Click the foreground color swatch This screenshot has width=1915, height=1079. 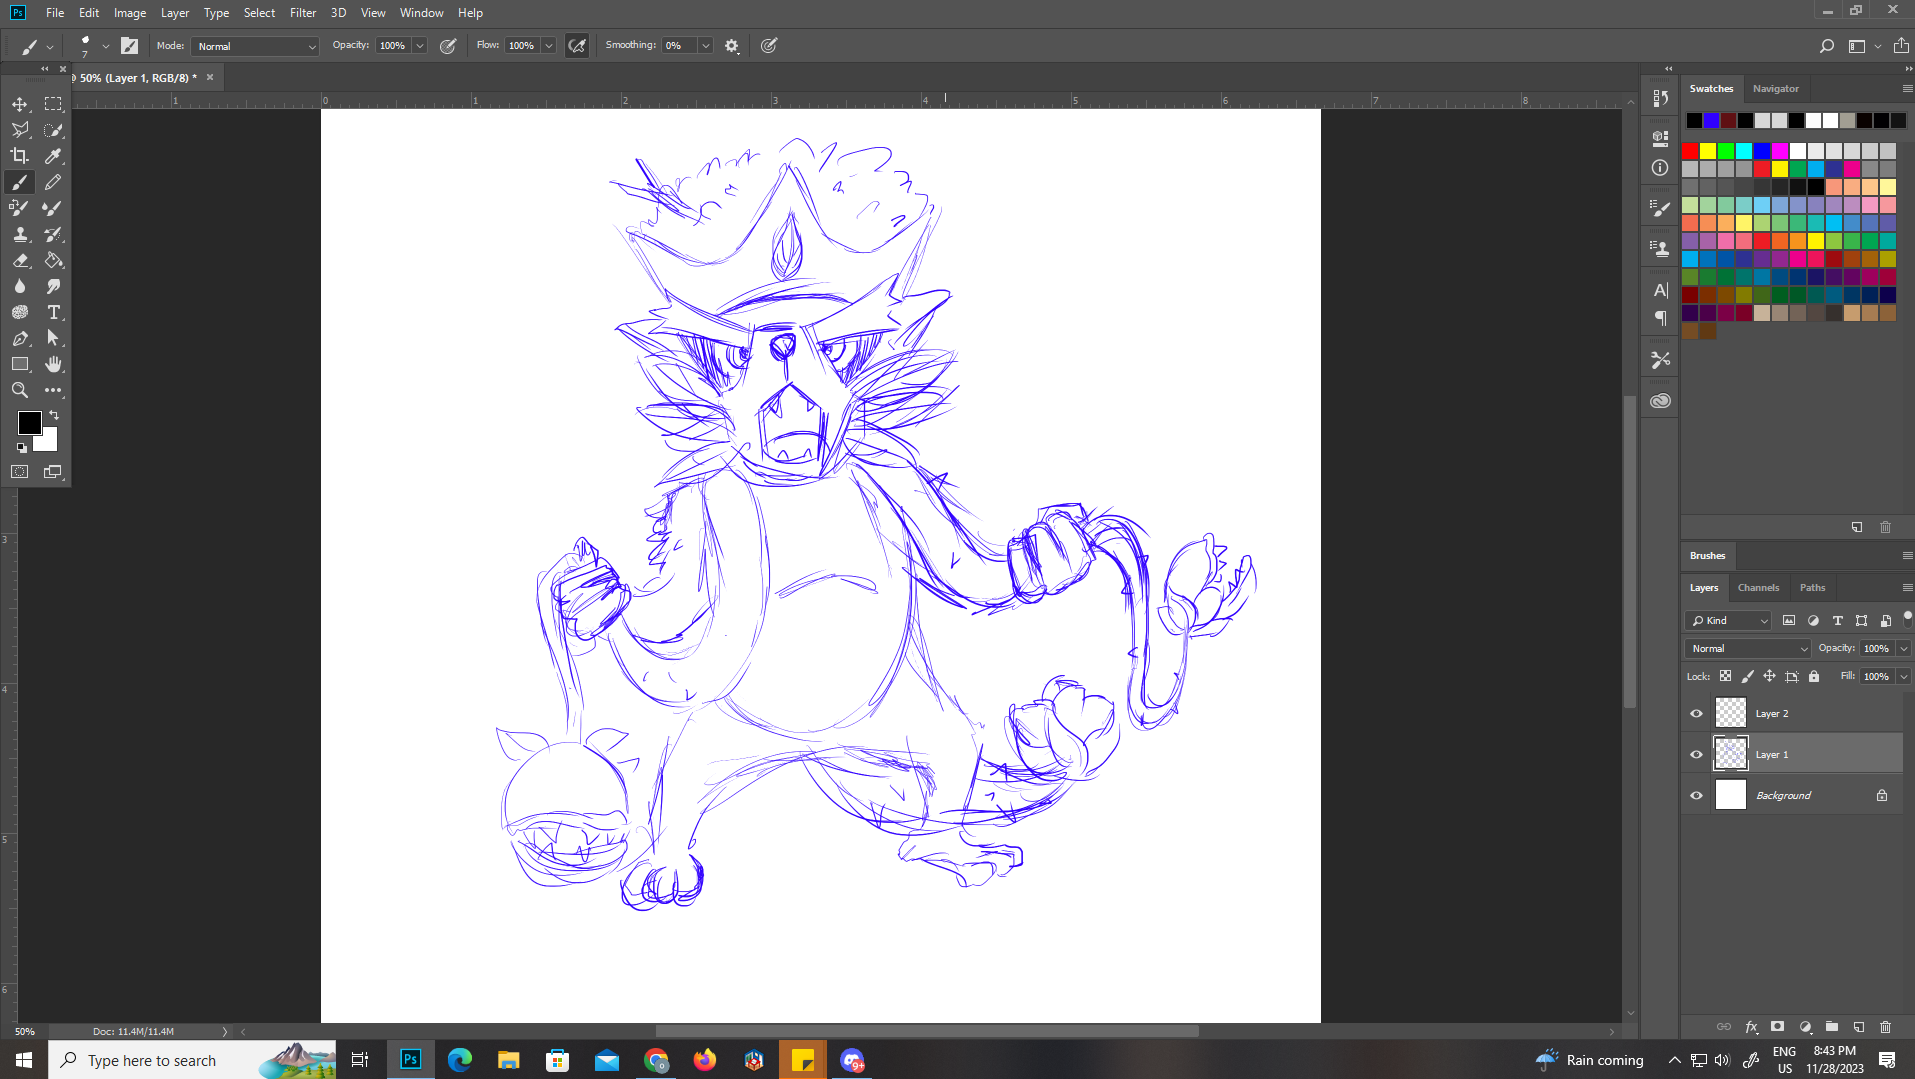click(29, 423)
